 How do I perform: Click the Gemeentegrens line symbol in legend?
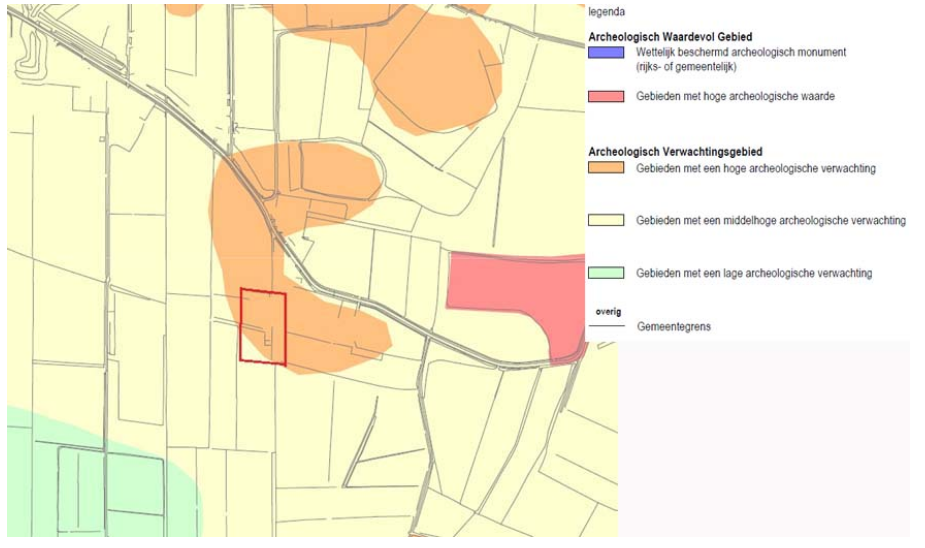(607, 326)
